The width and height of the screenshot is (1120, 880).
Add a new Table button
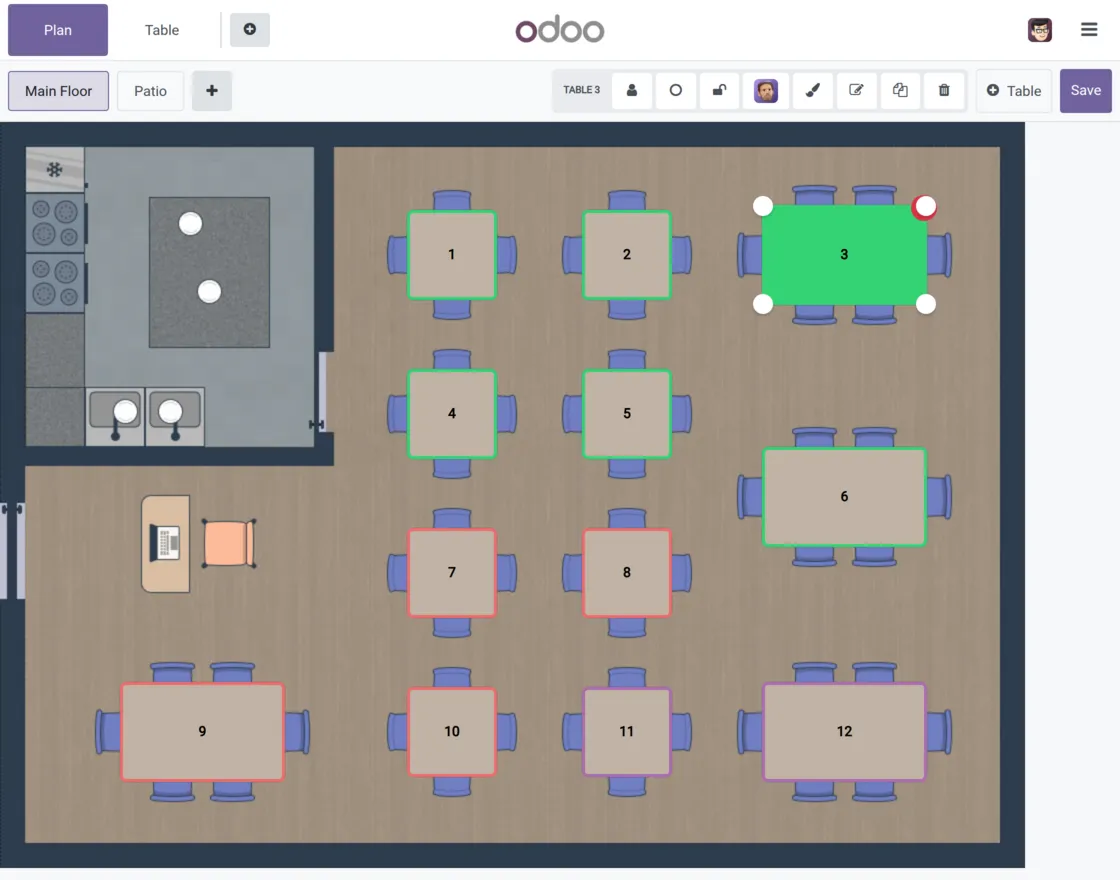pos(1014,91)
